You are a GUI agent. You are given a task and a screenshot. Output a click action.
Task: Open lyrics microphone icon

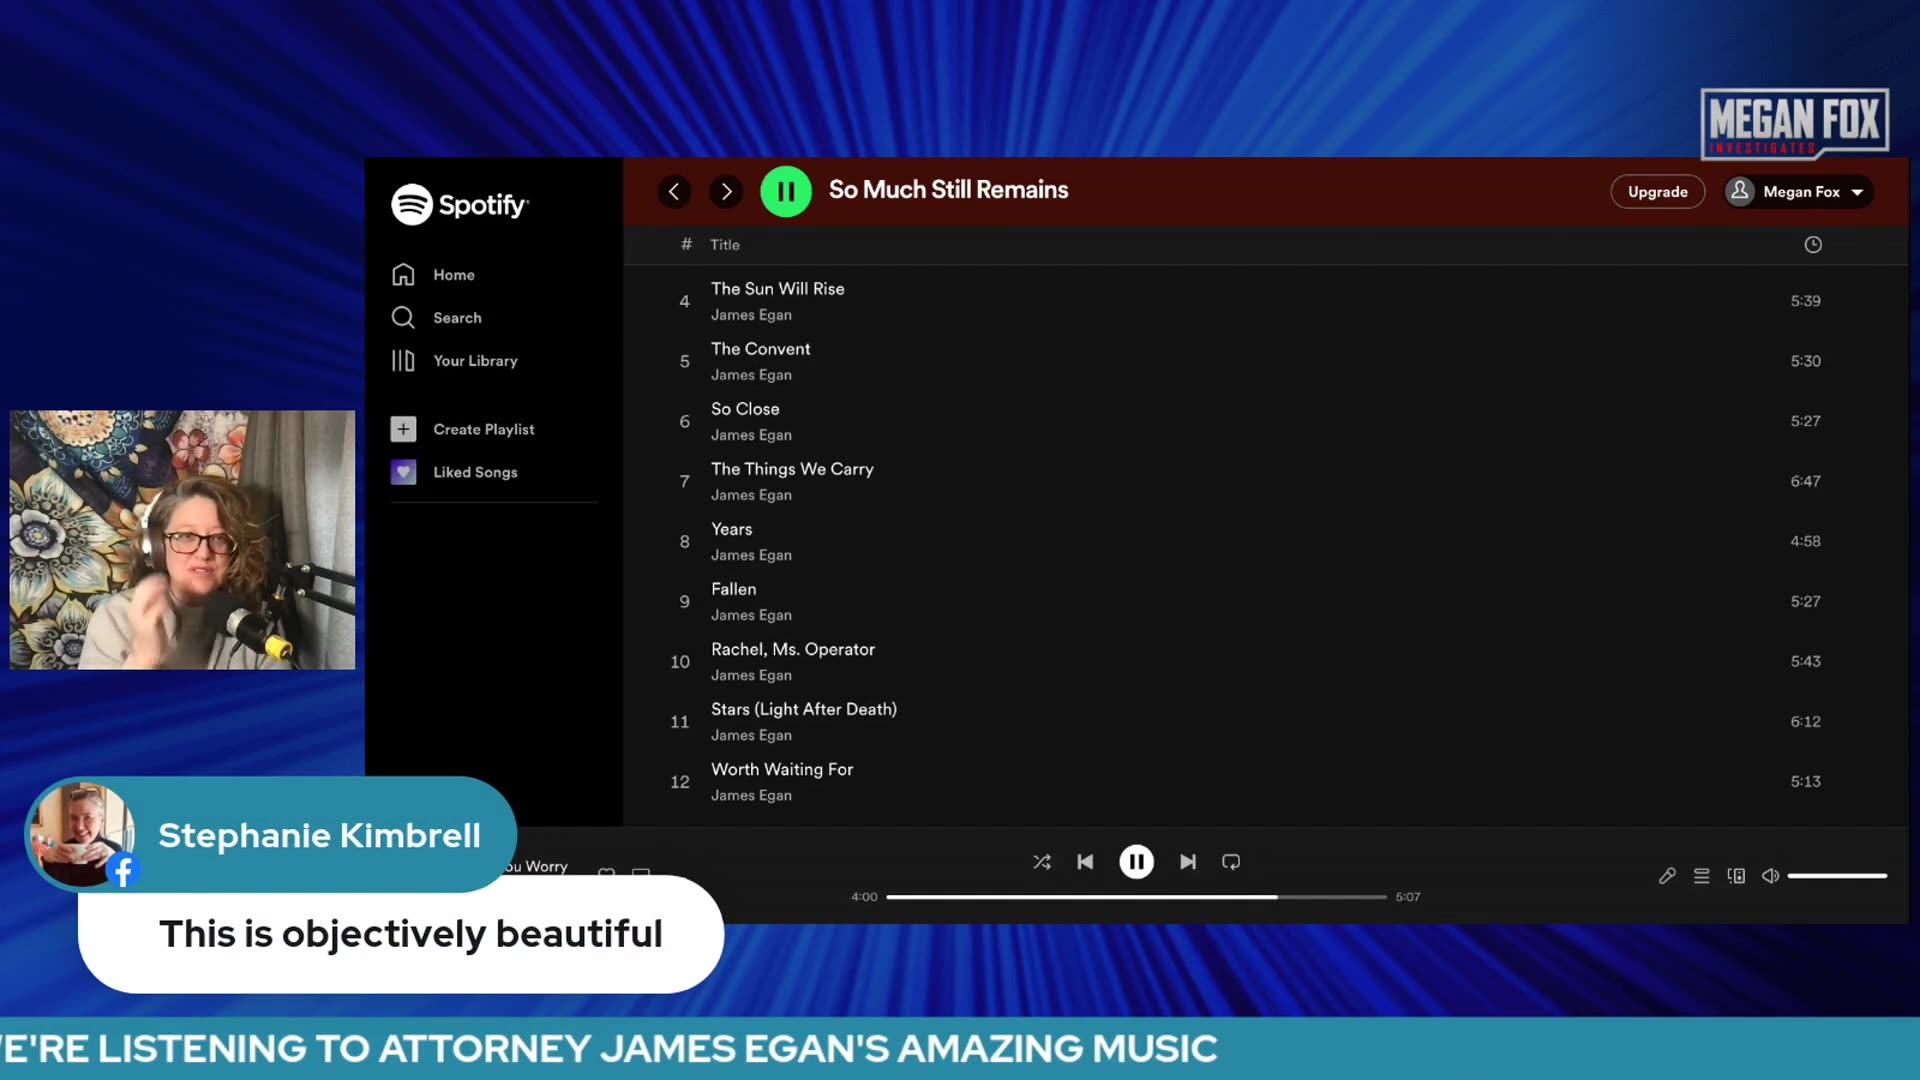click(1666, 876)
